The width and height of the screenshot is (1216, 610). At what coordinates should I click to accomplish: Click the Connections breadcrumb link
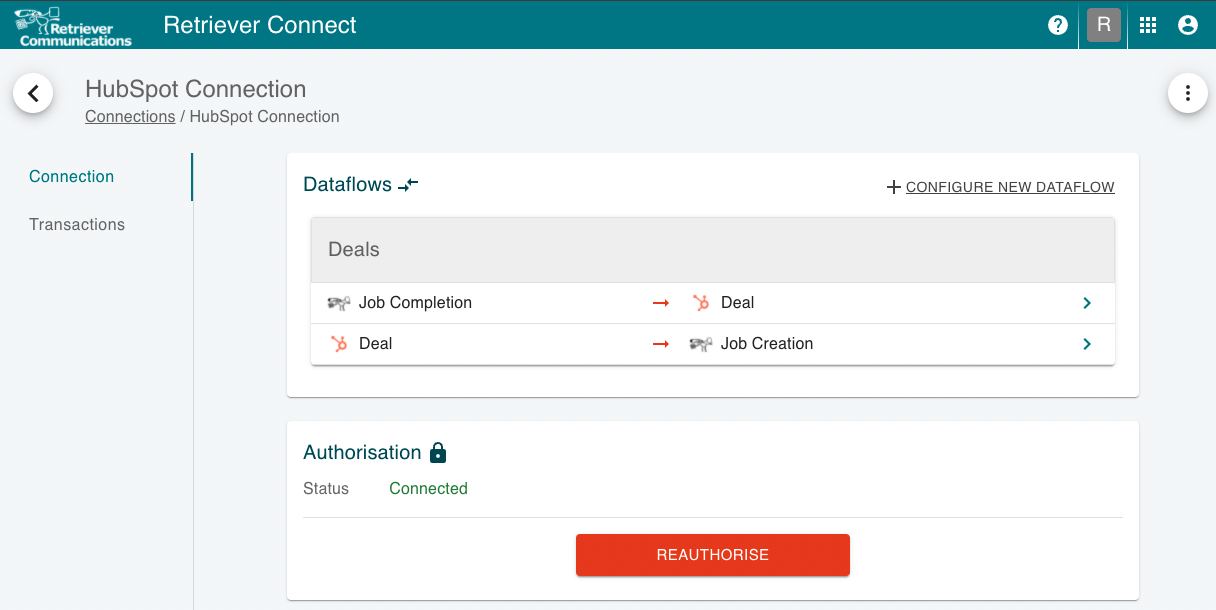tap(130, 117)
